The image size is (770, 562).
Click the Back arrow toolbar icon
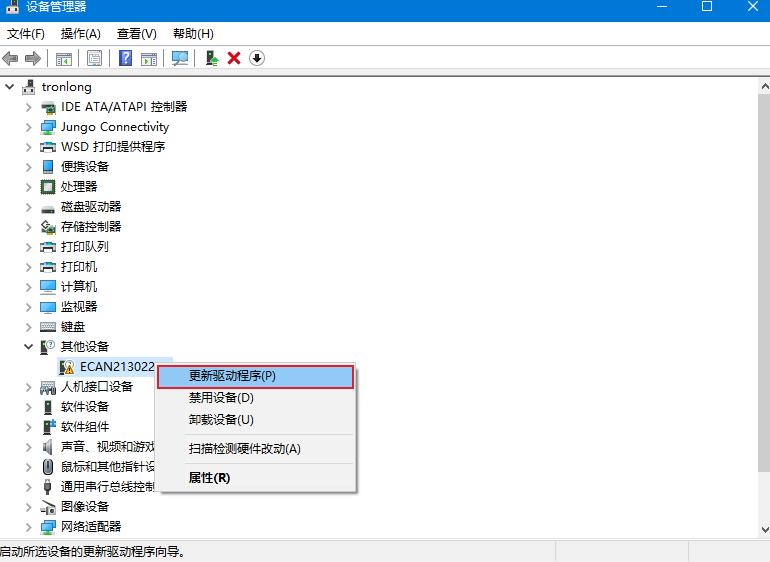click(10, 58)
